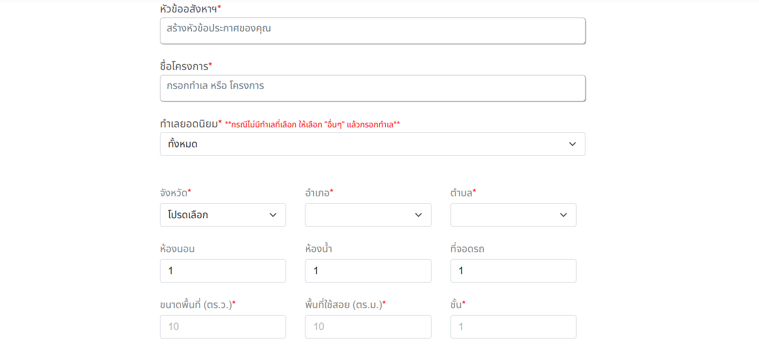The height and width of the screenshot is (361, 759).
Task: Click the ชั้น floor number field
Action: point(513,327)
